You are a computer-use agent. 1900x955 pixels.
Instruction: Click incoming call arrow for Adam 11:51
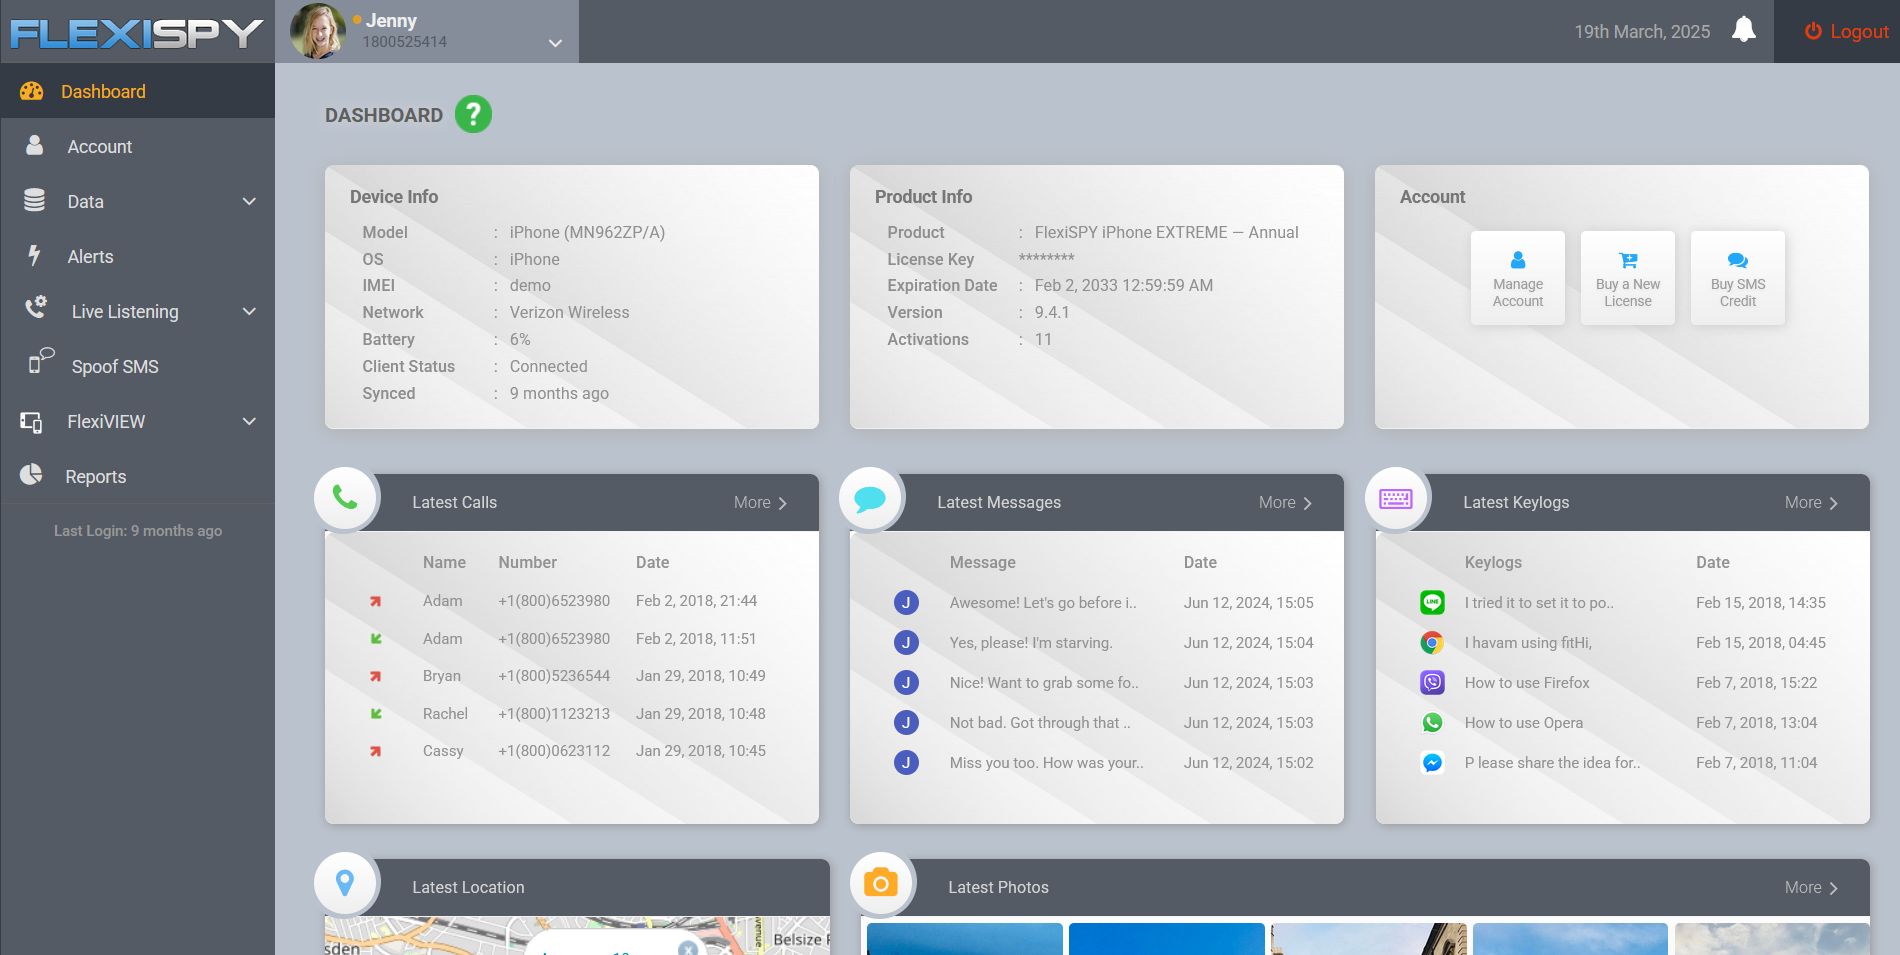[x=376, y=638]
